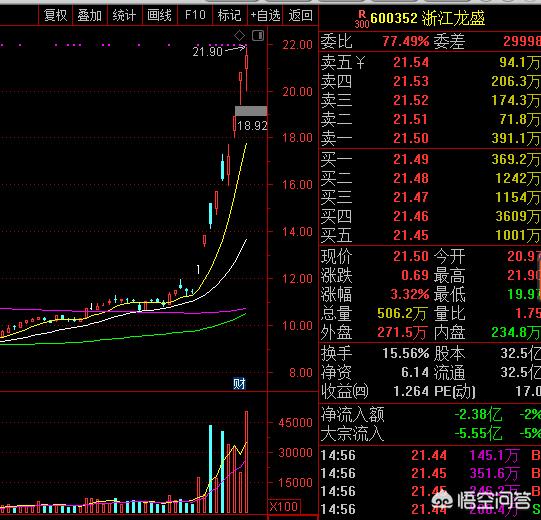Click 买五 price 21.45
541x520 pixels.
(411, 235)
